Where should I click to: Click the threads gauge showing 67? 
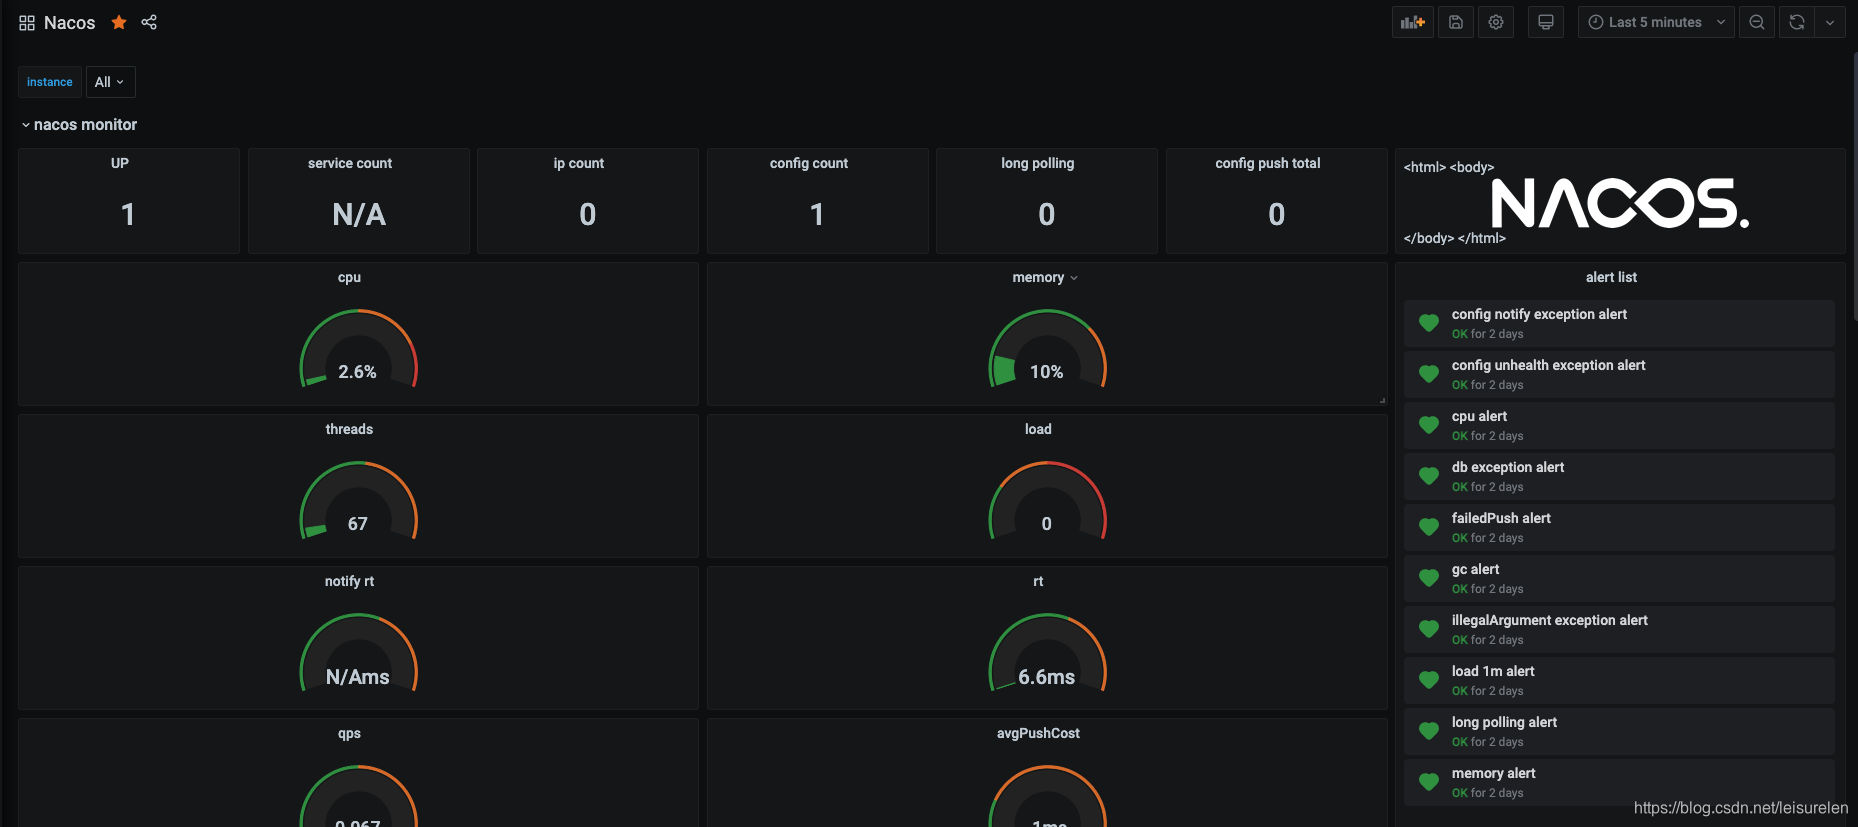tap(358, 502)
